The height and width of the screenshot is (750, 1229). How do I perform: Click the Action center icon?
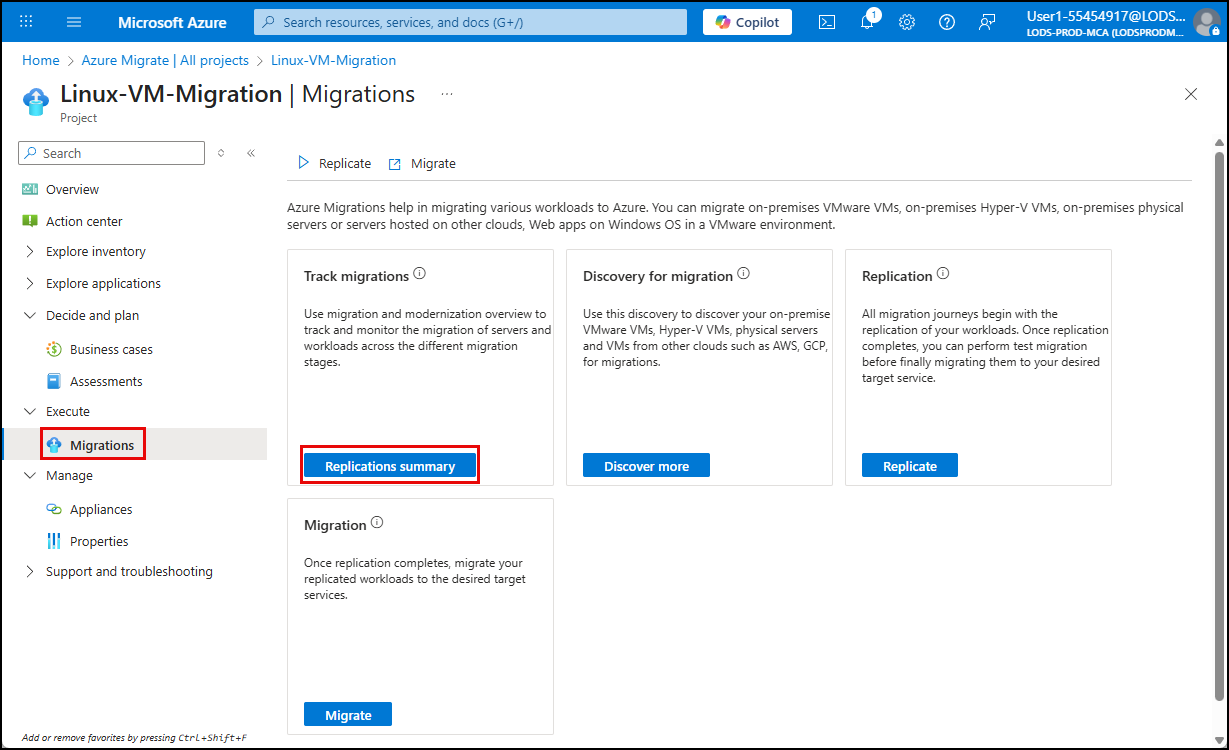(x=30, y=221)
